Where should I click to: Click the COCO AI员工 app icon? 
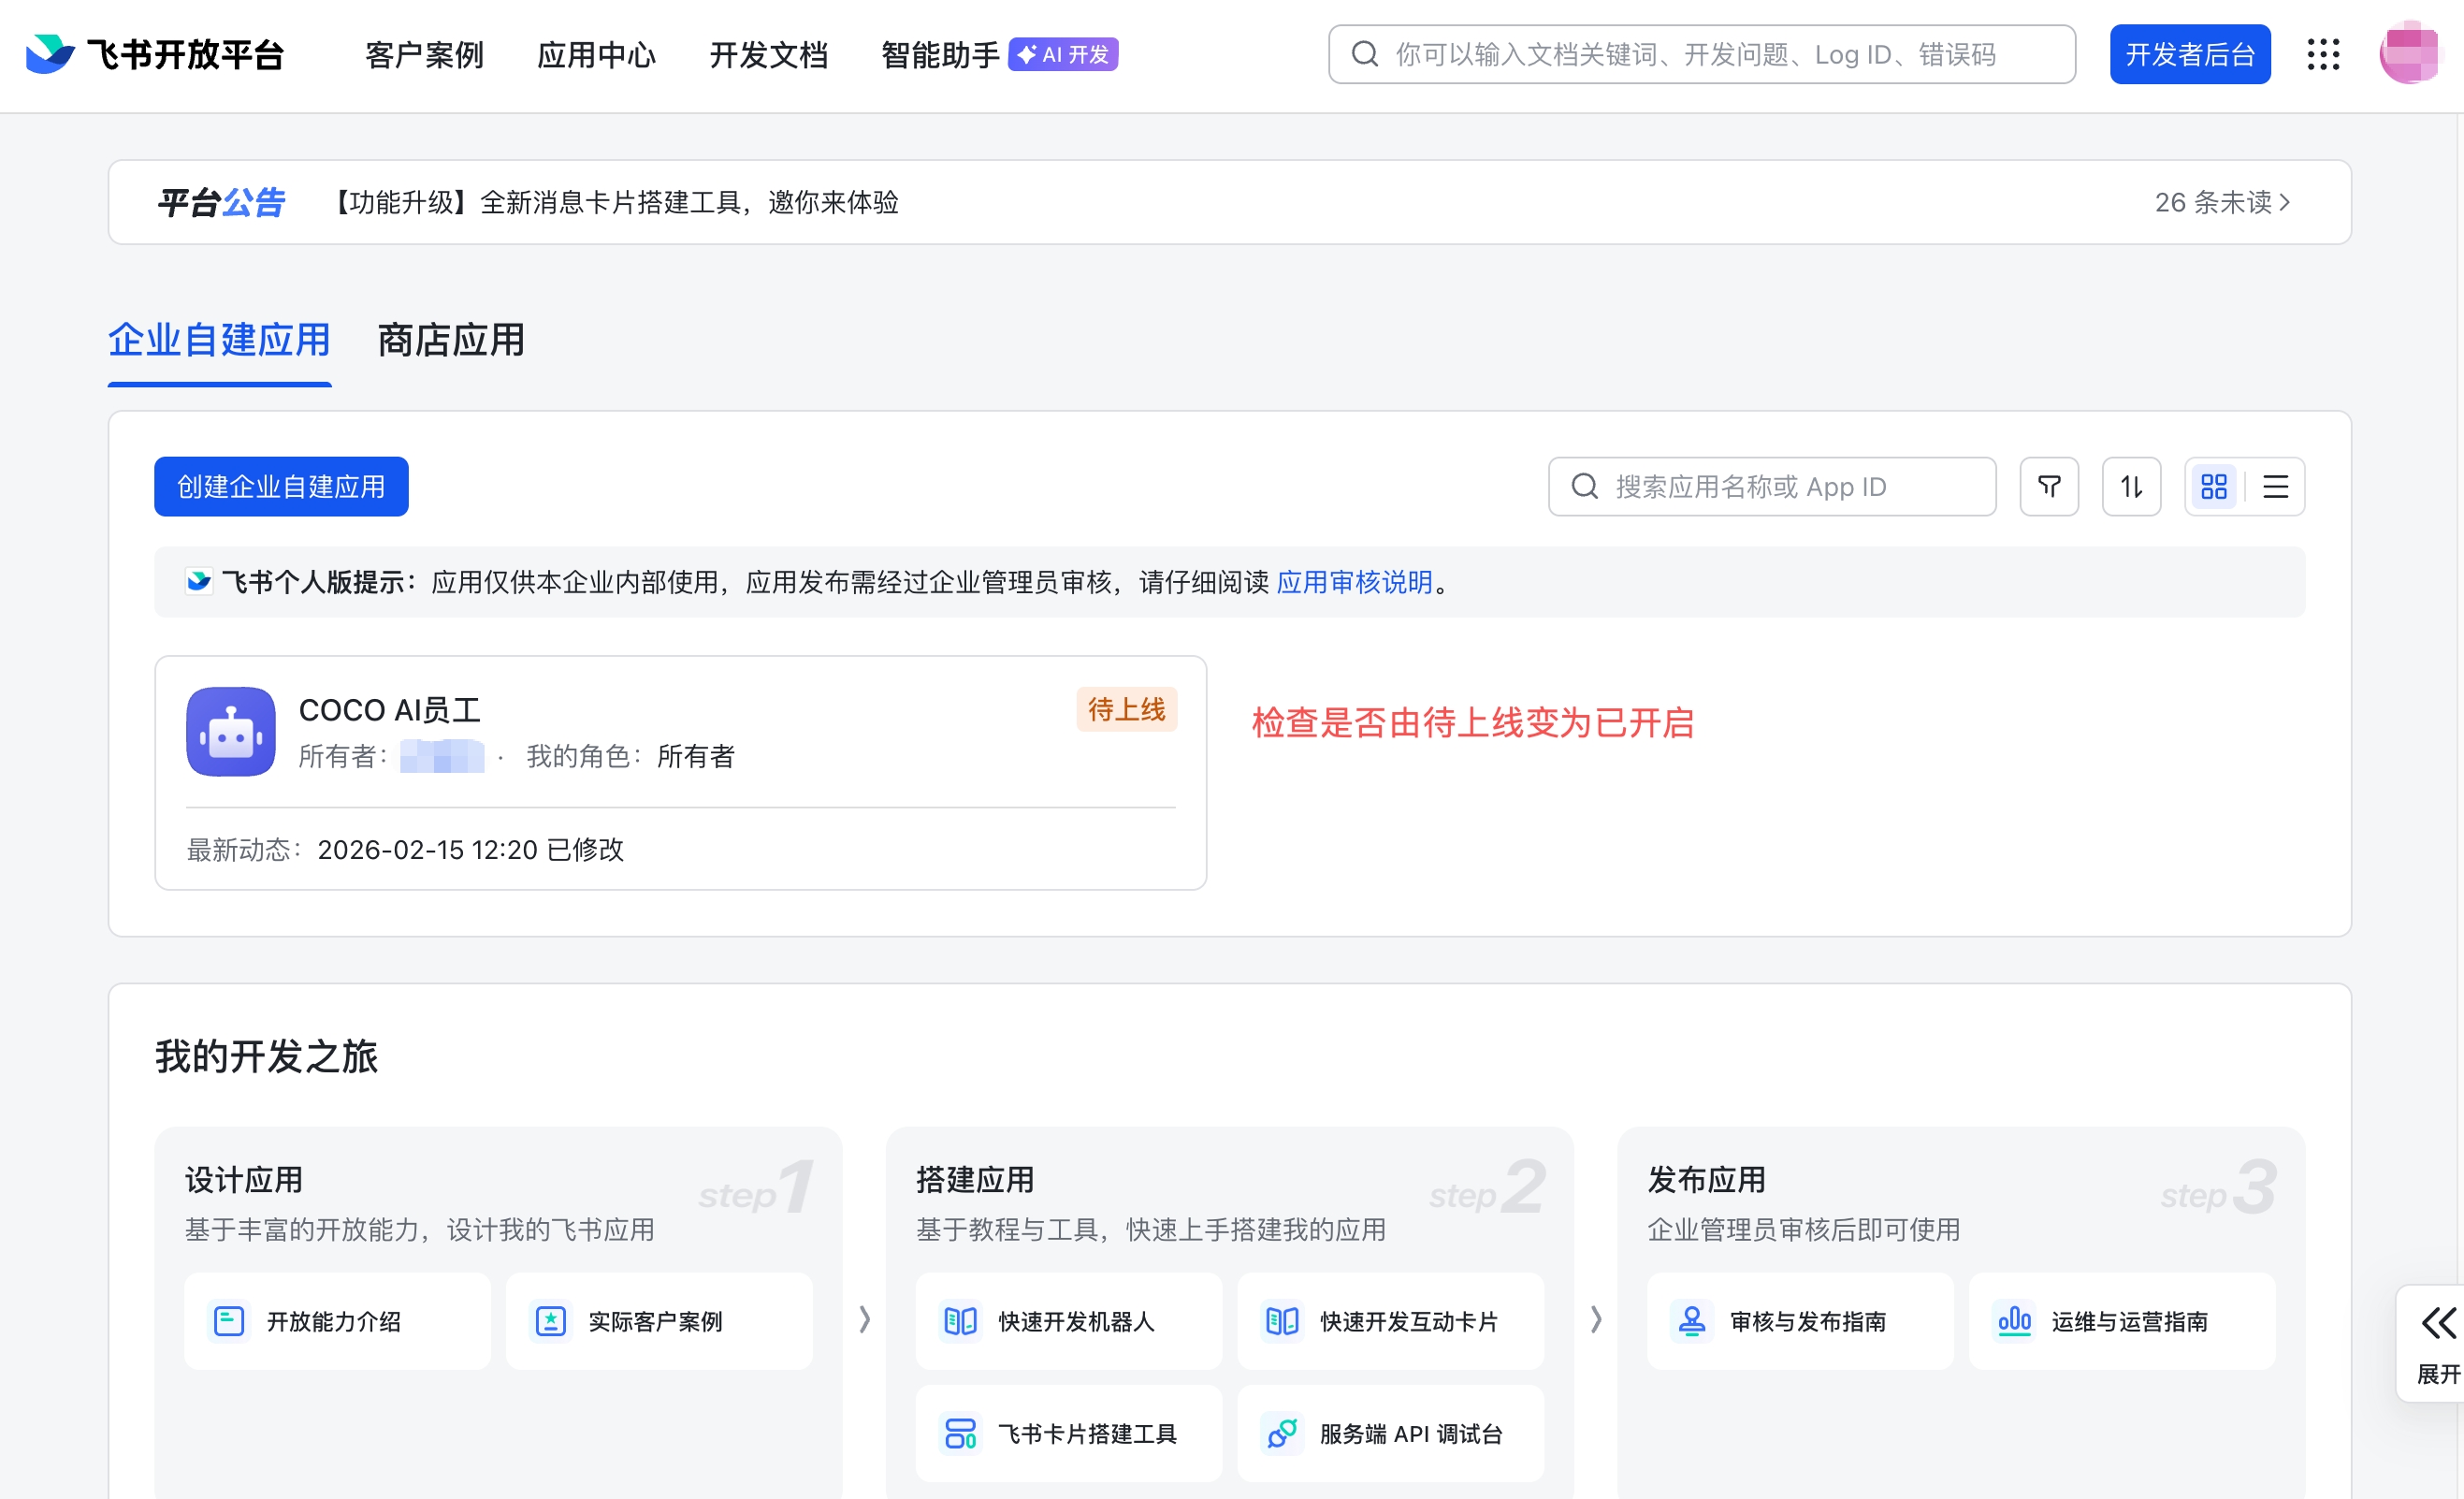(x=229, y=732)
